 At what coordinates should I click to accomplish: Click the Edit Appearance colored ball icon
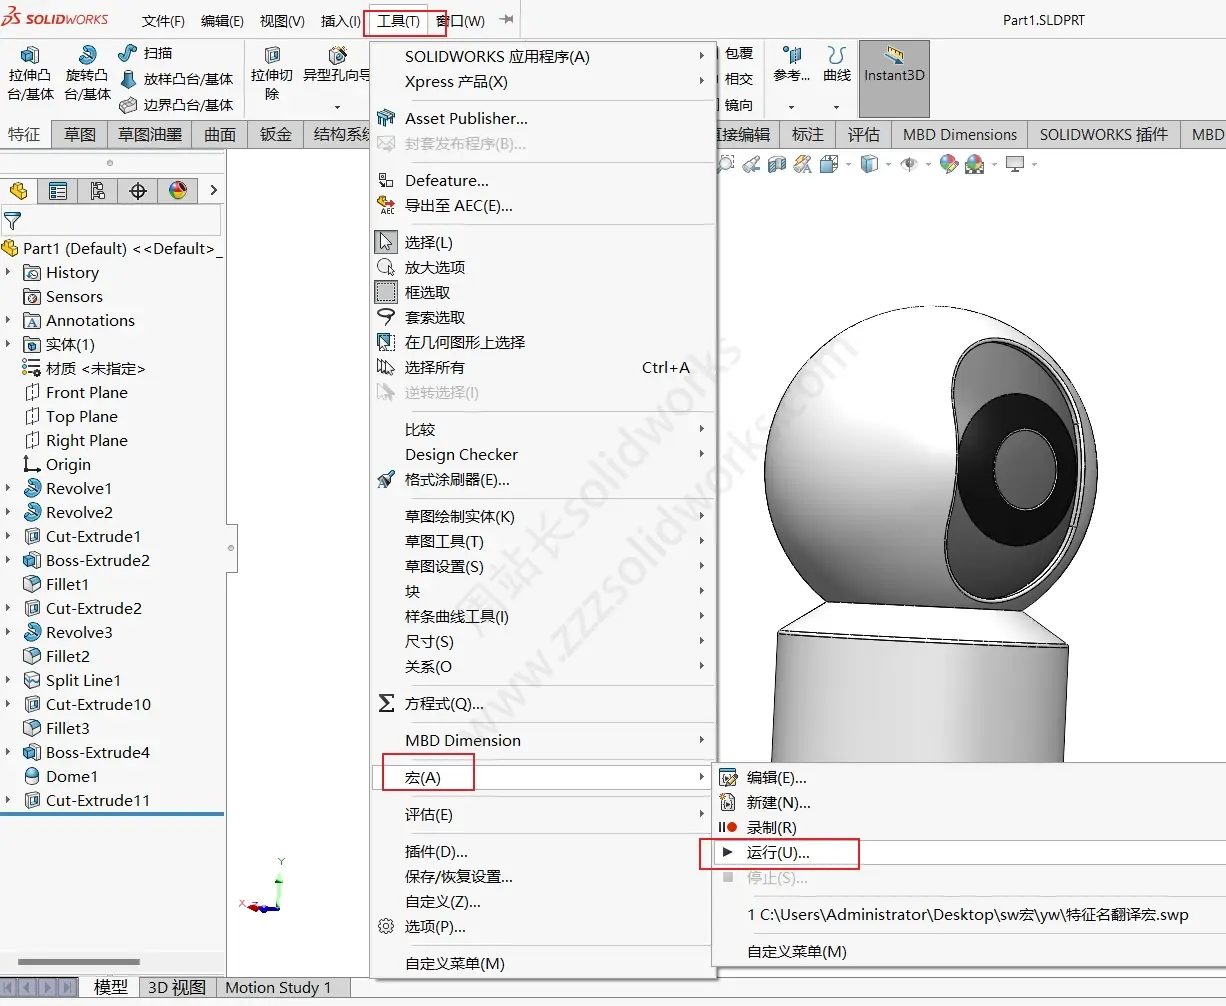(x=948, y=163)
